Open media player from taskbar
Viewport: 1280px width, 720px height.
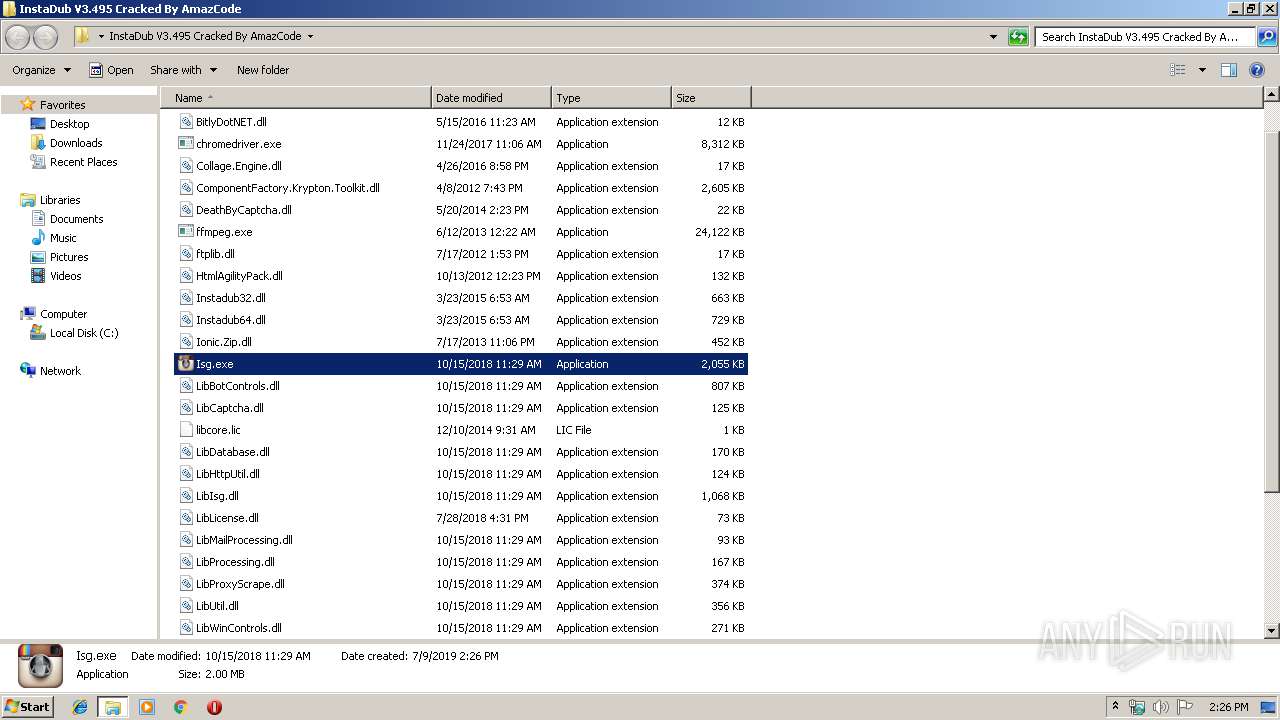147,707
